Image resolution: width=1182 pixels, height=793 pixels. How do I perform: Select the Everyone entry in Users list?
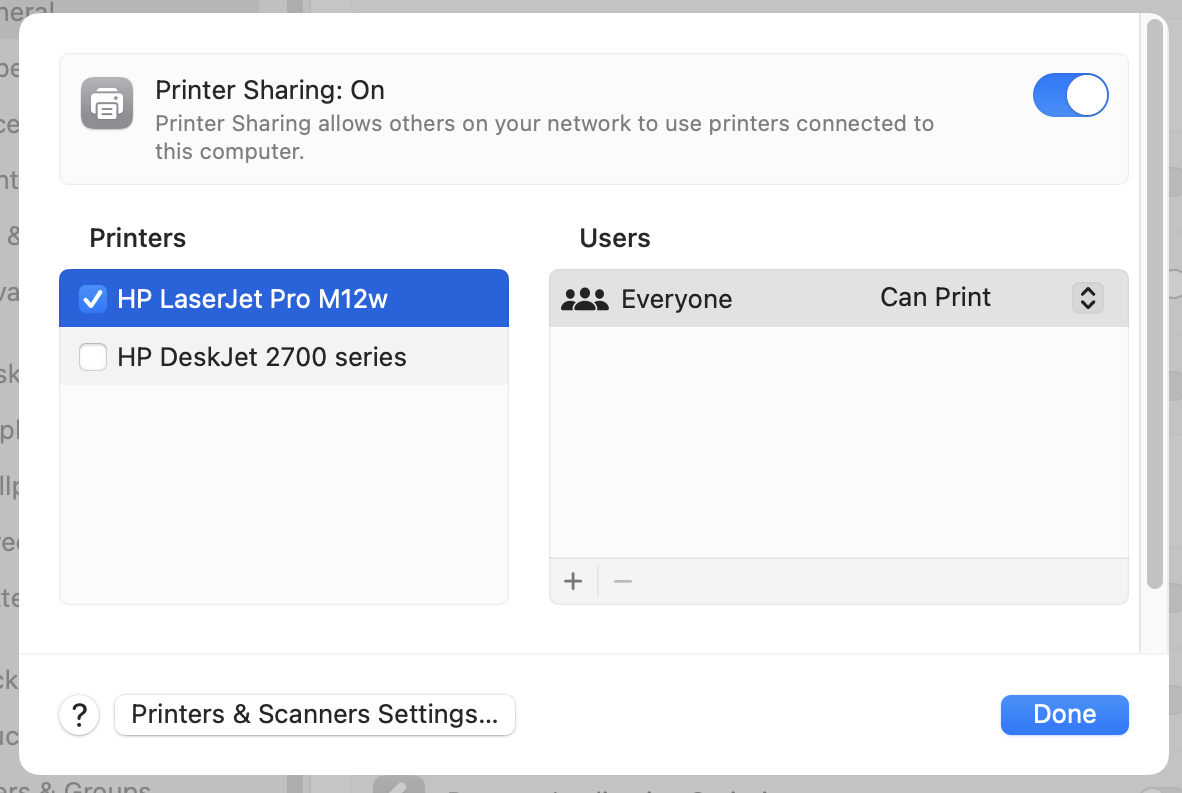coord(678,297)
